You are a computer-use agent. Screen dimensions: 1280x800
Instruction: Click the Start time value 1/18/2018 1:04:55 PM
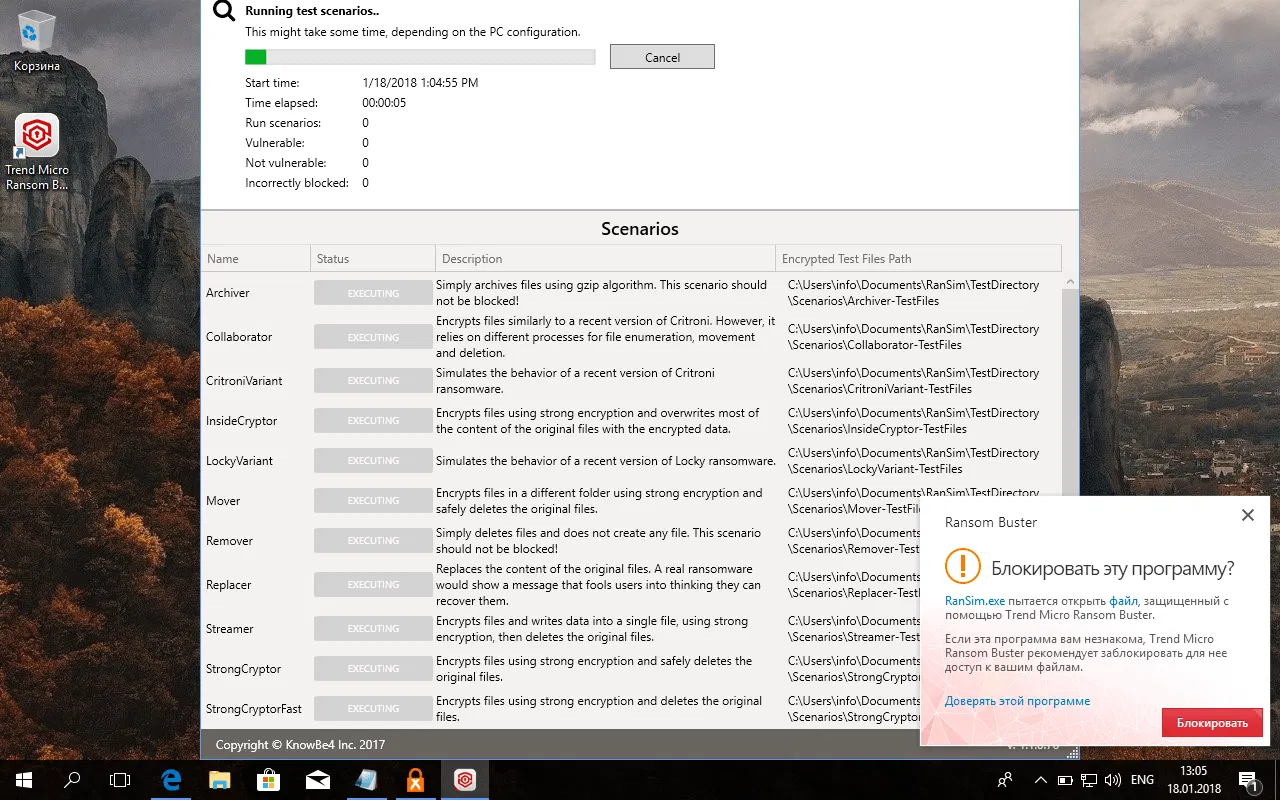point(420,83)
